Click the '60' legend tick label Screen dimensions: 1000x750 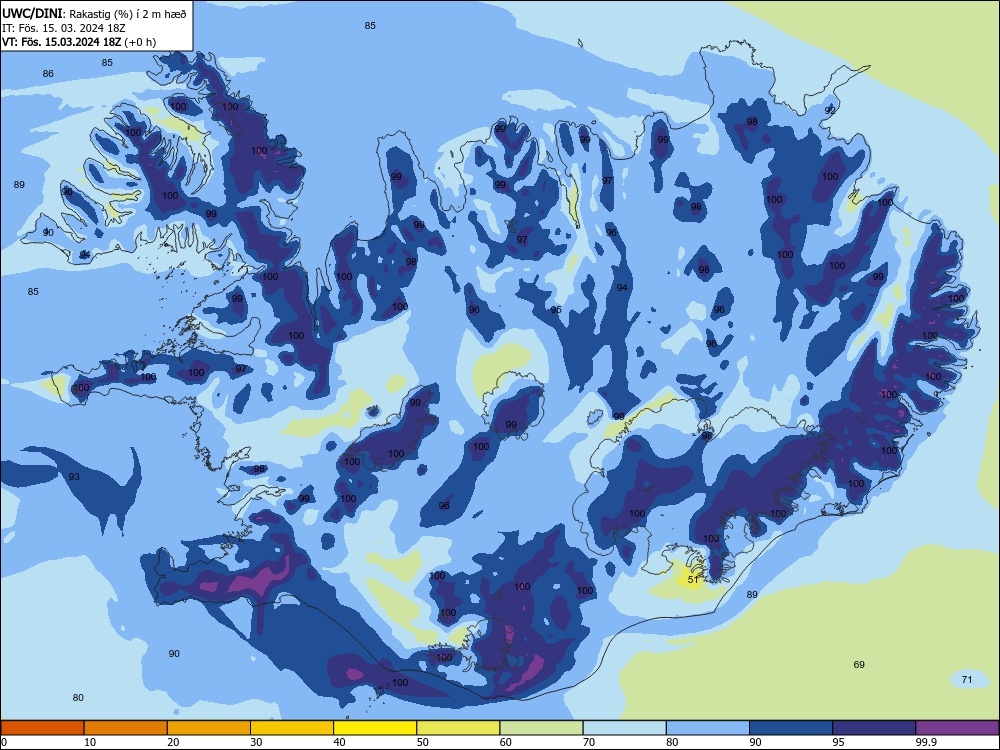click(x=506, y=742)
